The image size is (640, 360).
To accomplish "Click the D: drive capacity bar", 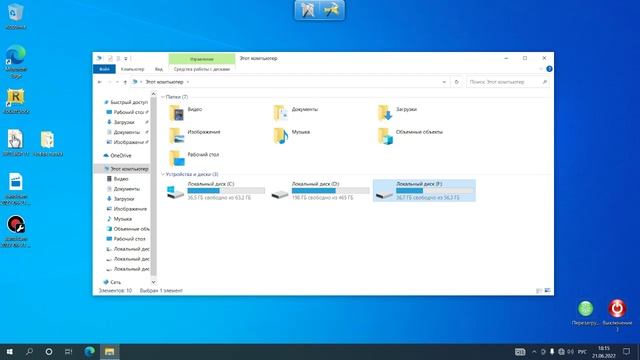I will [331, 191].
